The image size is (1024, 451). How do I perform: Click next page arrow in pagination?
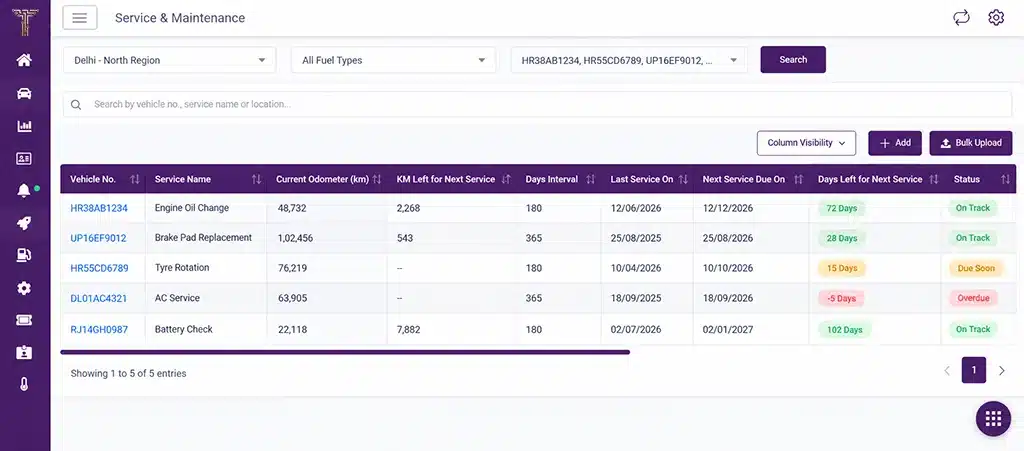click(1002, 371)
